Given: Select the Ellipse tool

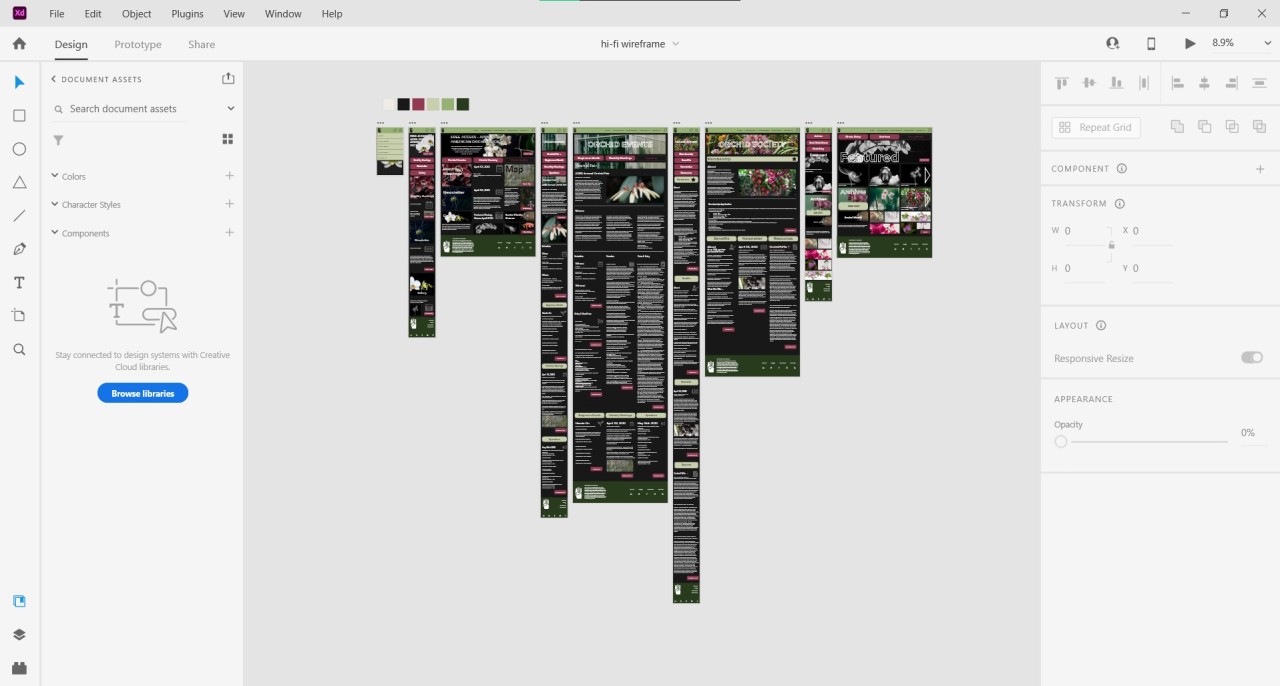Looking at the screenshot, I should click(19, 149).
